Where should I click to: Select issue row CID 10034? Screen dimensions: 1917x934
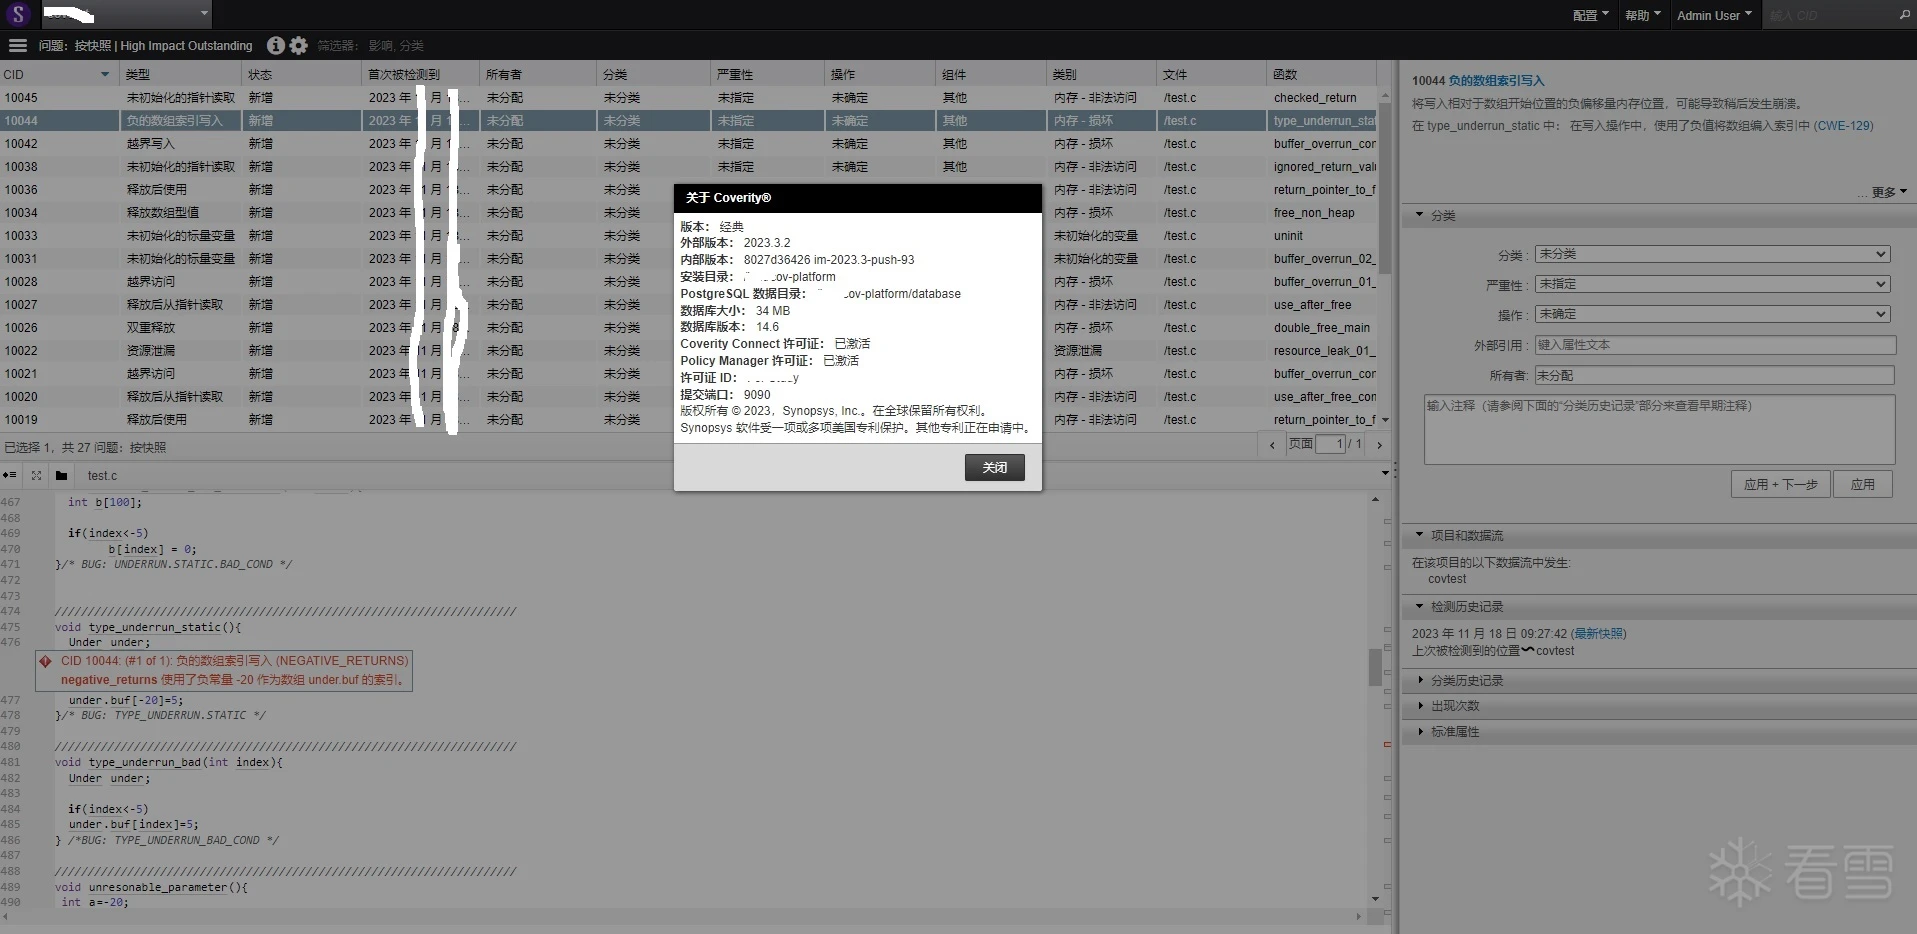[x=688, y=213]
